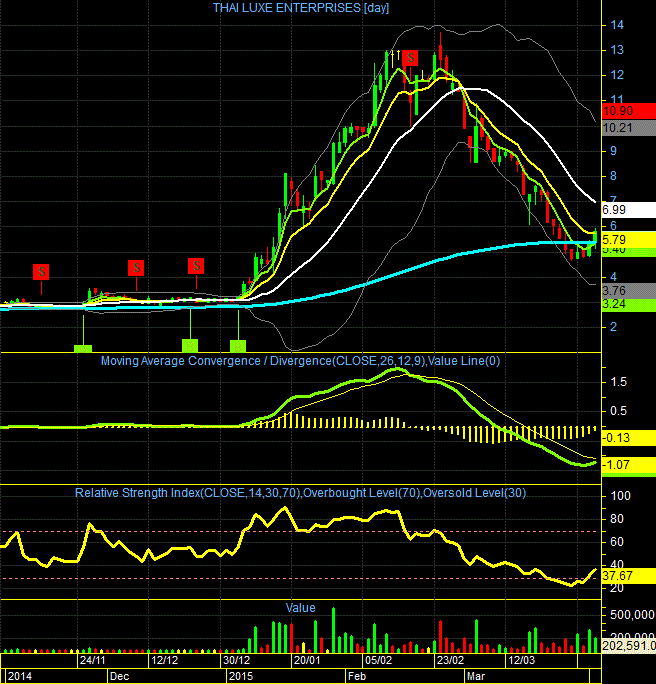Click the green buy marker nearest 30/12 date
Viewport: 656px width, 684px height.
tap(238, 346)
